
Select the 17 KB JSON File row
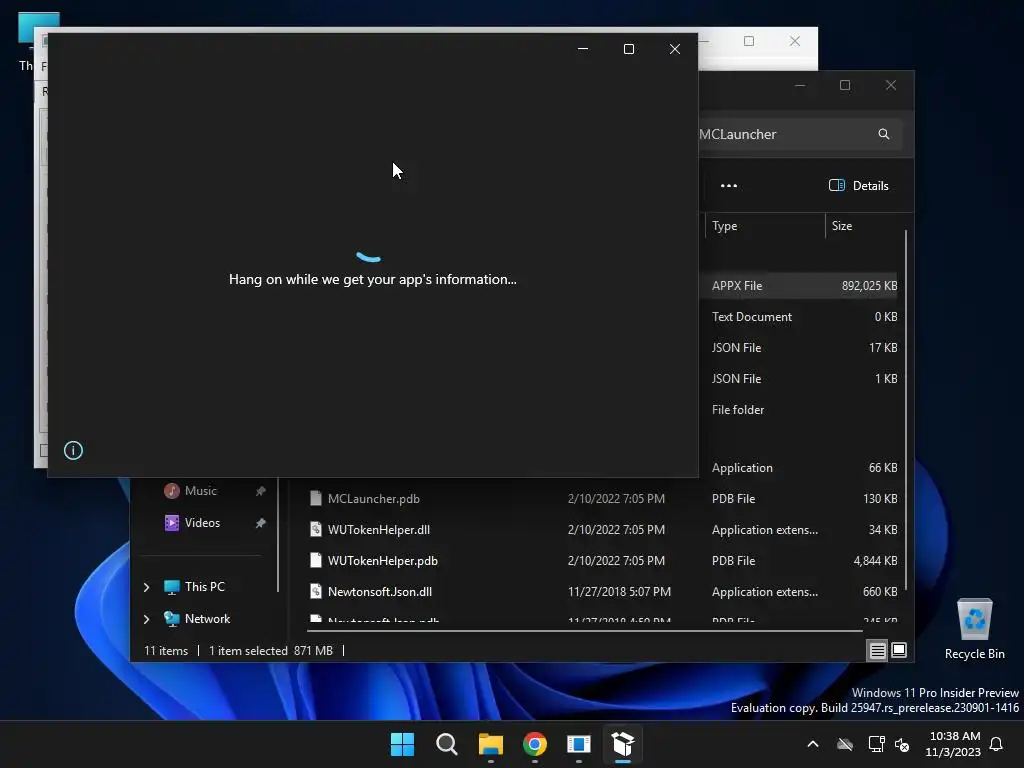point(800,347)
